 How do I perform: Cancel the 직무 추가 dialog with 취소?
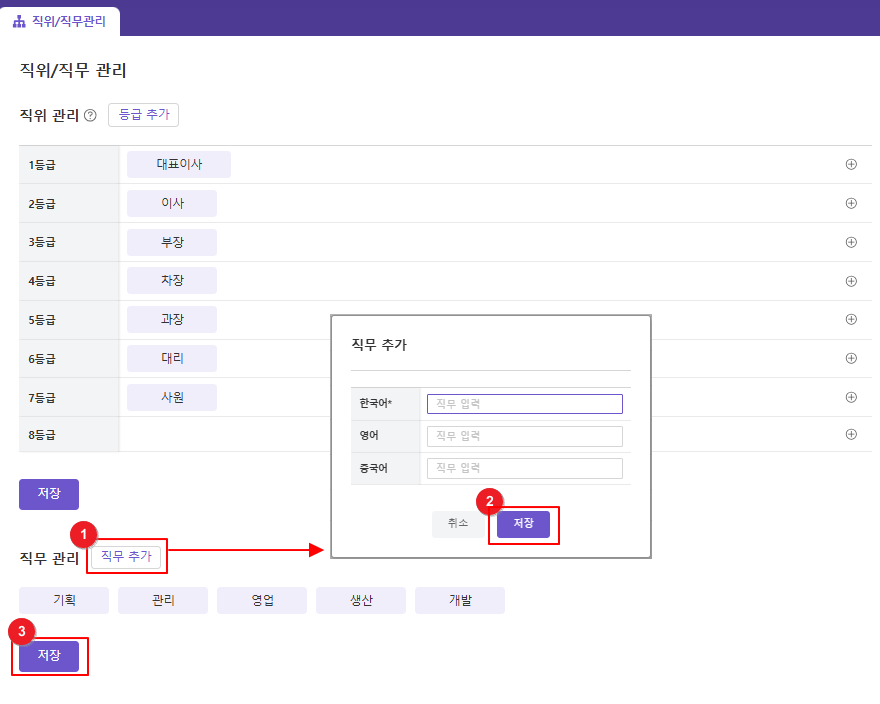click(458, 524)
